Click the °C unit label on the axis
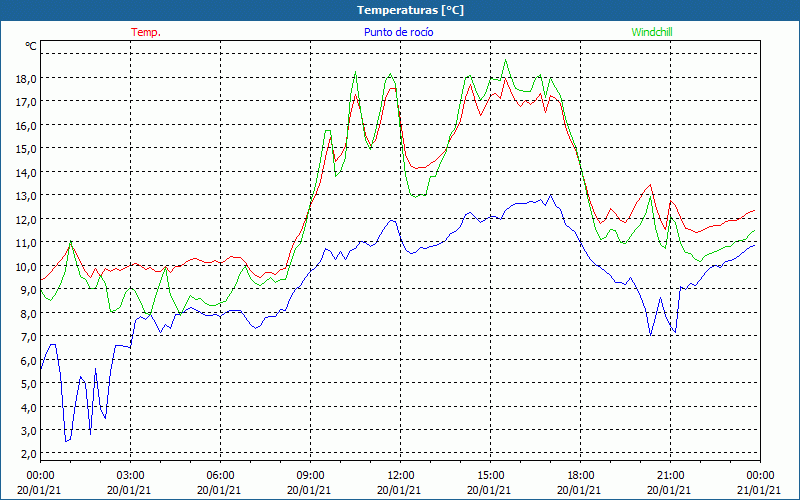The height and width of the screenshot is (500, 800). point(31,46)
